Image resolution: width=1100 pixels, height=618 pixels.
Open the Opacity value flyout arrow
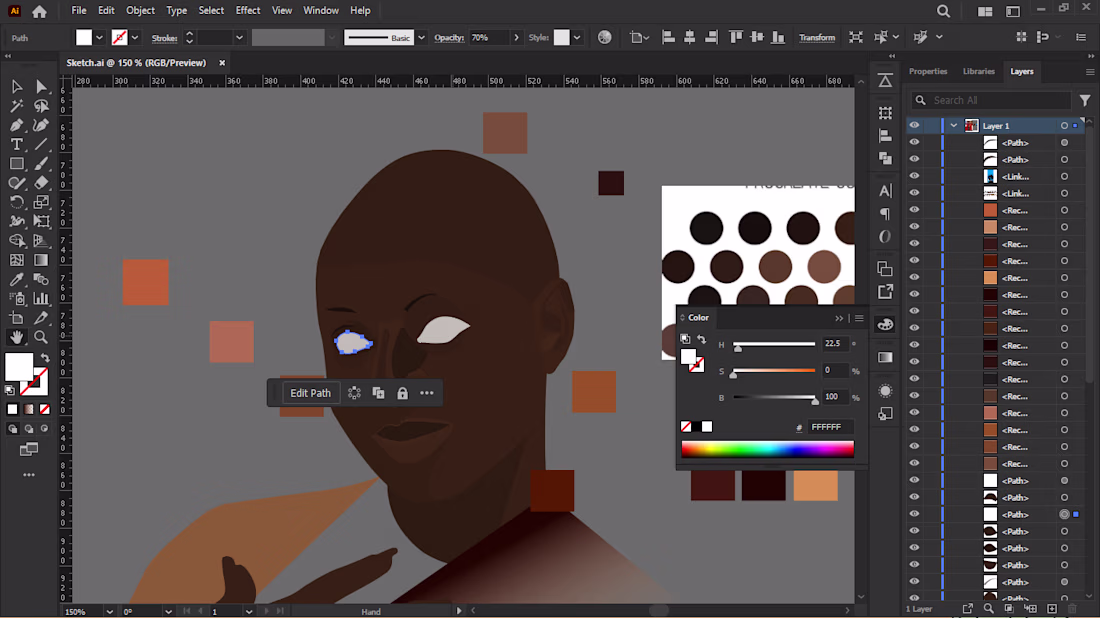516,38
